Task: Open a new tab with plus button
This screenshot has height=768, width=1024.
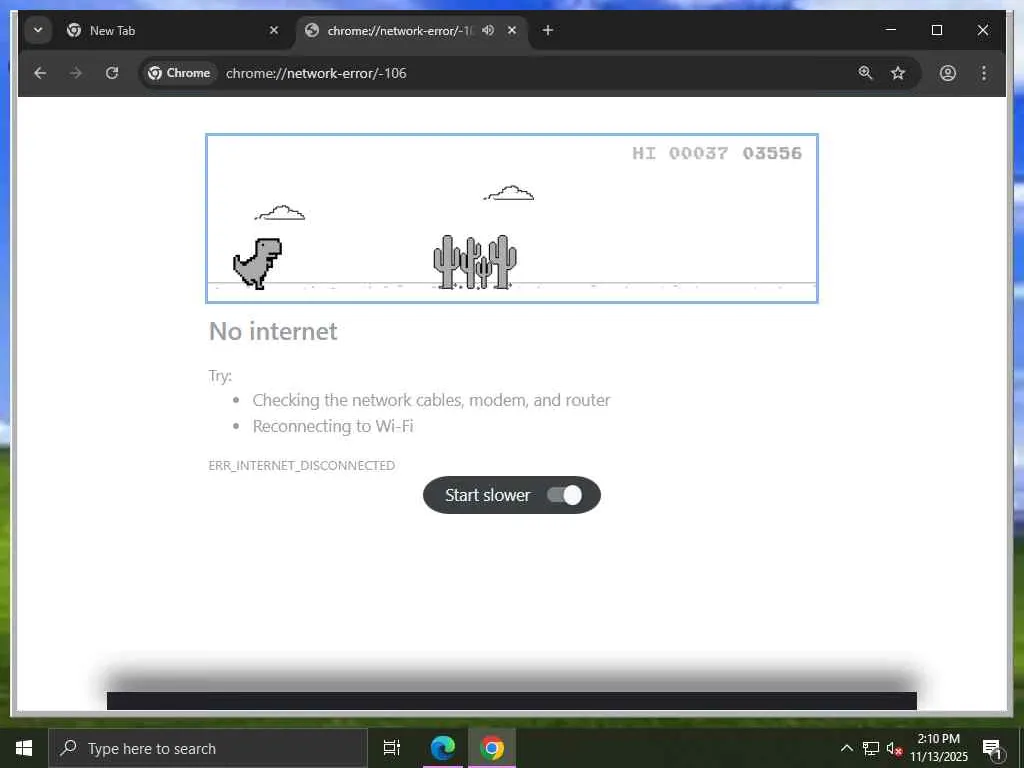Action: click(x=548, y=30)
